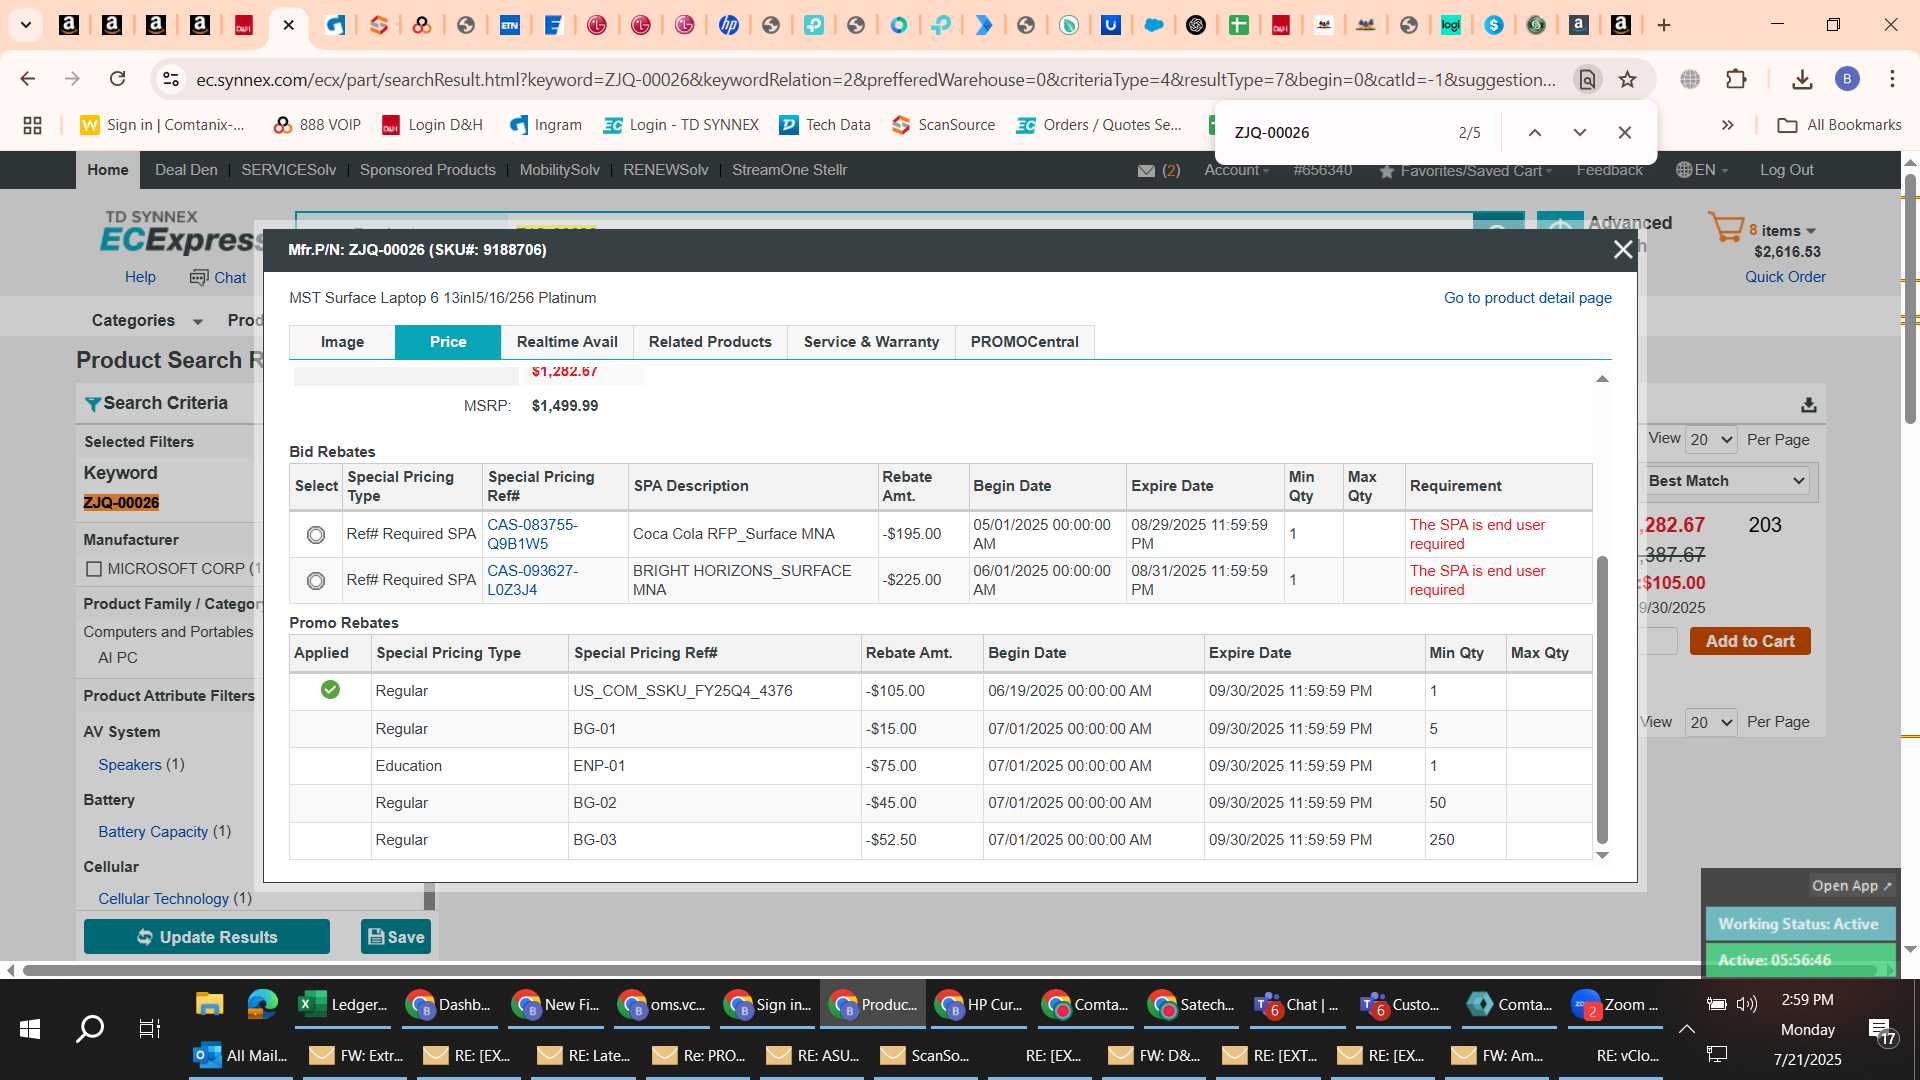Viewport: 1920px width, 1080px height.
Task: Open SPA ref CAS-093627-L0Z3J4 link
Action: pyautogui.click(x=532, y=581)
